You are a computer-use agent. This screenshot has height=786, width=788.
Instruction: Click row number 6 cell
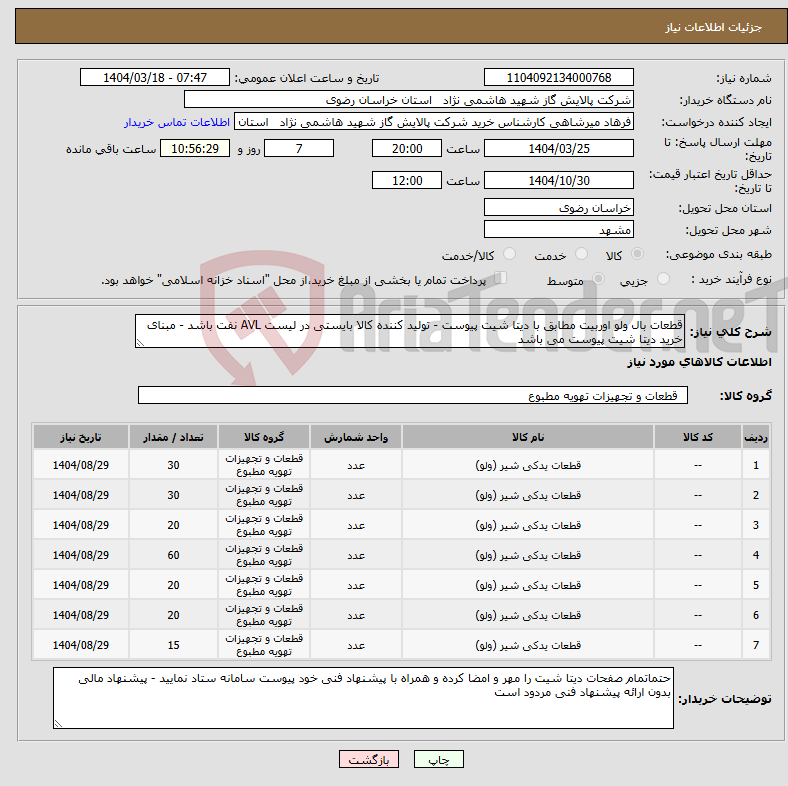(755, 615)
